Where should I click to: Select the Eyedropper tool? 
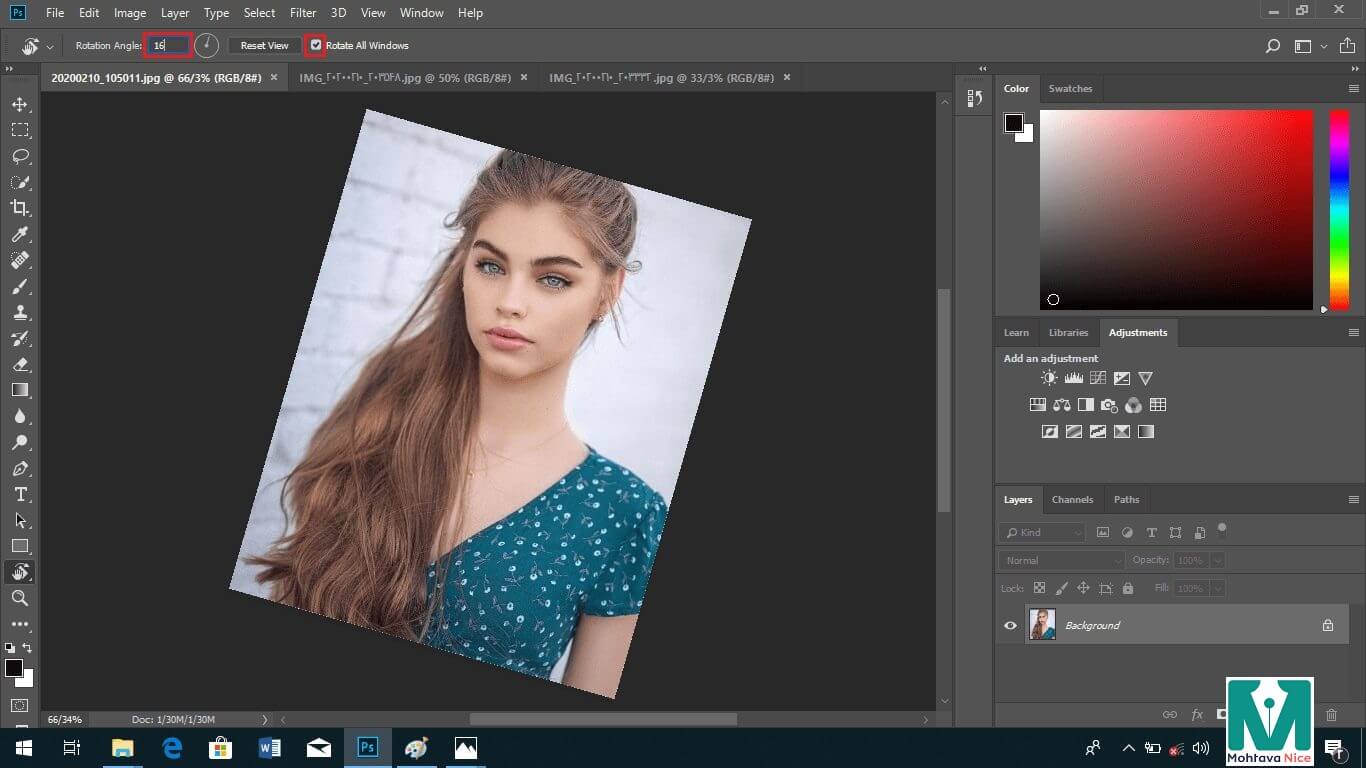point(20,234)
